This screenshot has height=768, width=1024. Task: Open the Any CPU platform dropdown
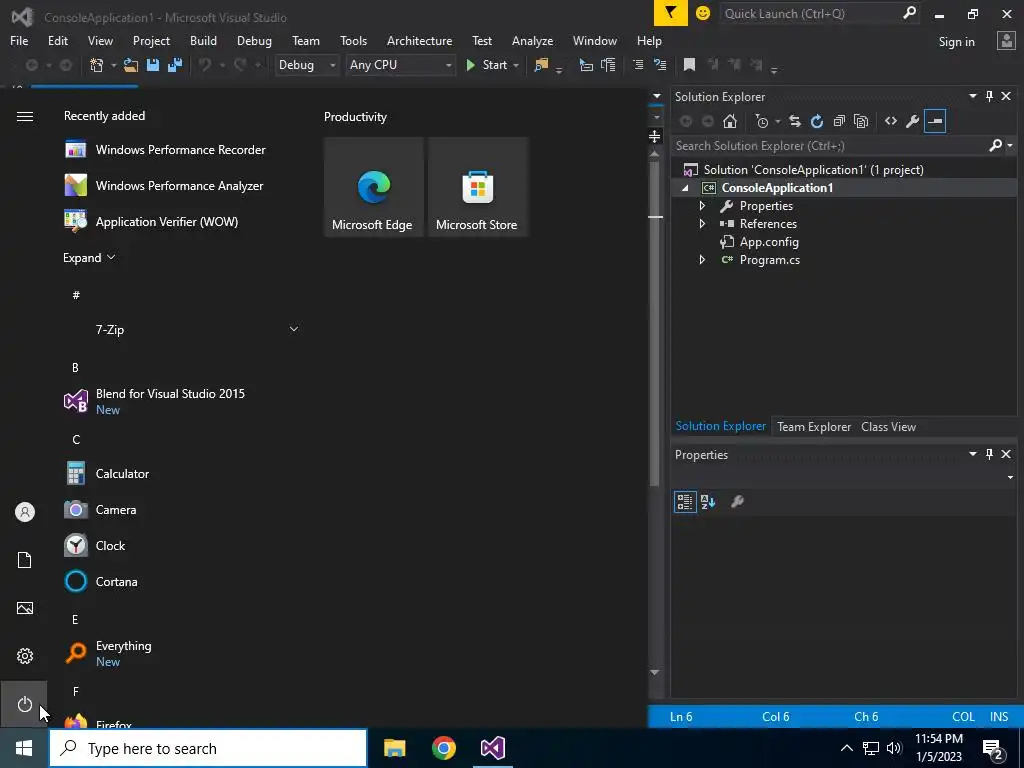(400, 65)
